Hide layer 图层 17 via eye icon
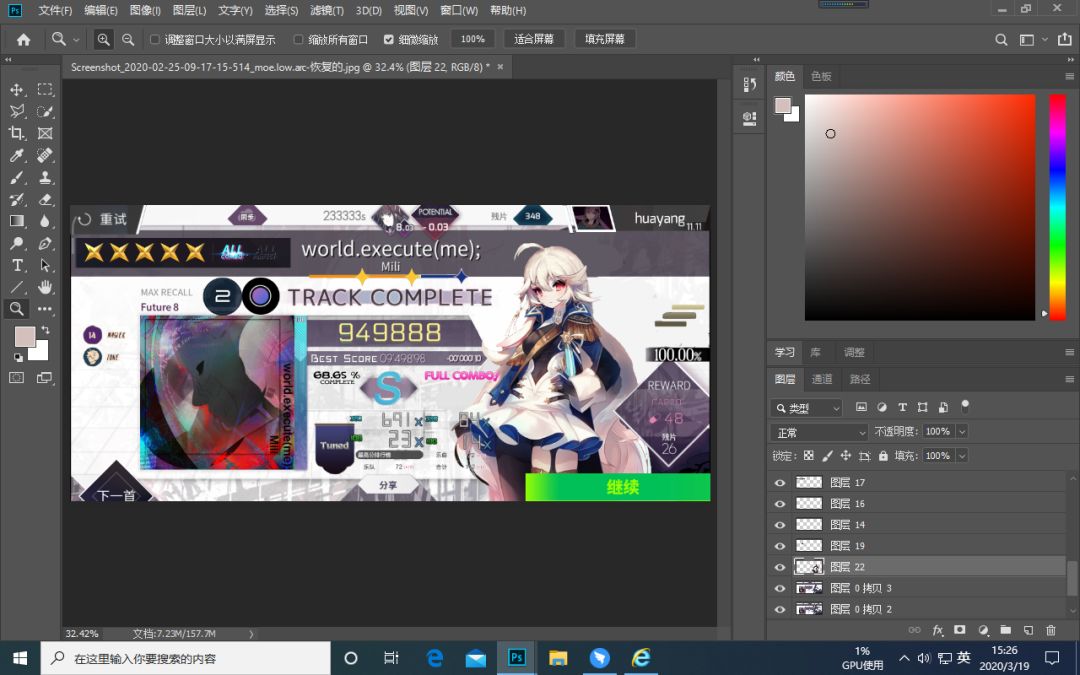Screen dimensions: 1080x675 [780, 483]
